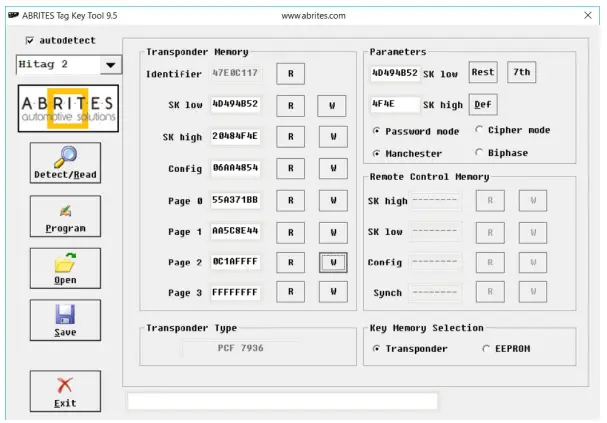The image size is (607, 423).
Task: Read transponder SK low with R button
Action: coord(290,106)
